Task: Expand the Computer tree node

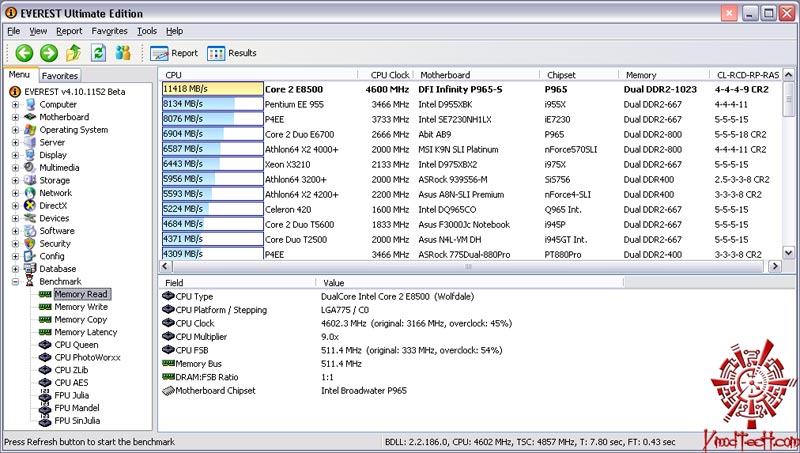Action: (16, 104)
